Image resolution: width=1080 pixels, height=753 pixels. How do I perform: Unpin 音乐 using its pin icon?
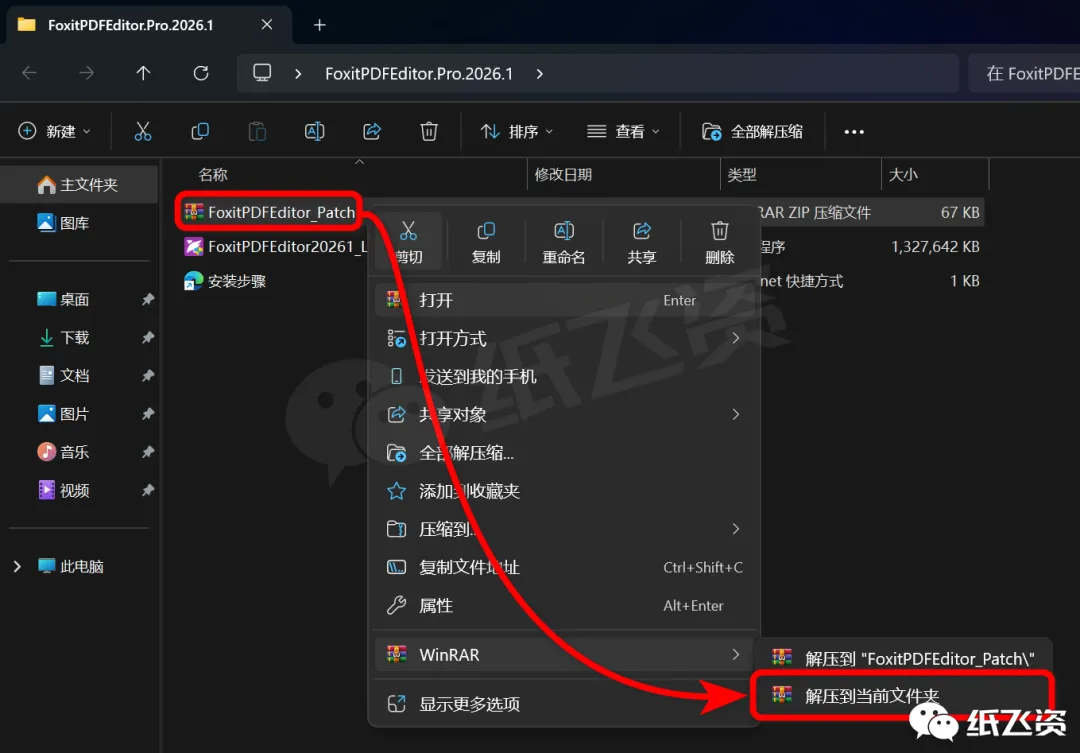pyautogui.click(x=147, y=452)
